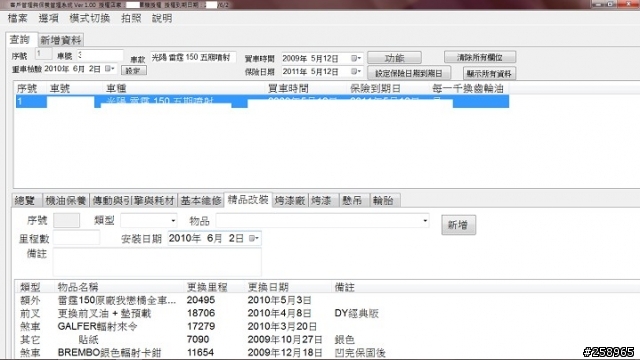Open the 買車時間 date picker dropdown
This screenshot has height=360, width=640.
pyautogui.click(x=356, y=58)
